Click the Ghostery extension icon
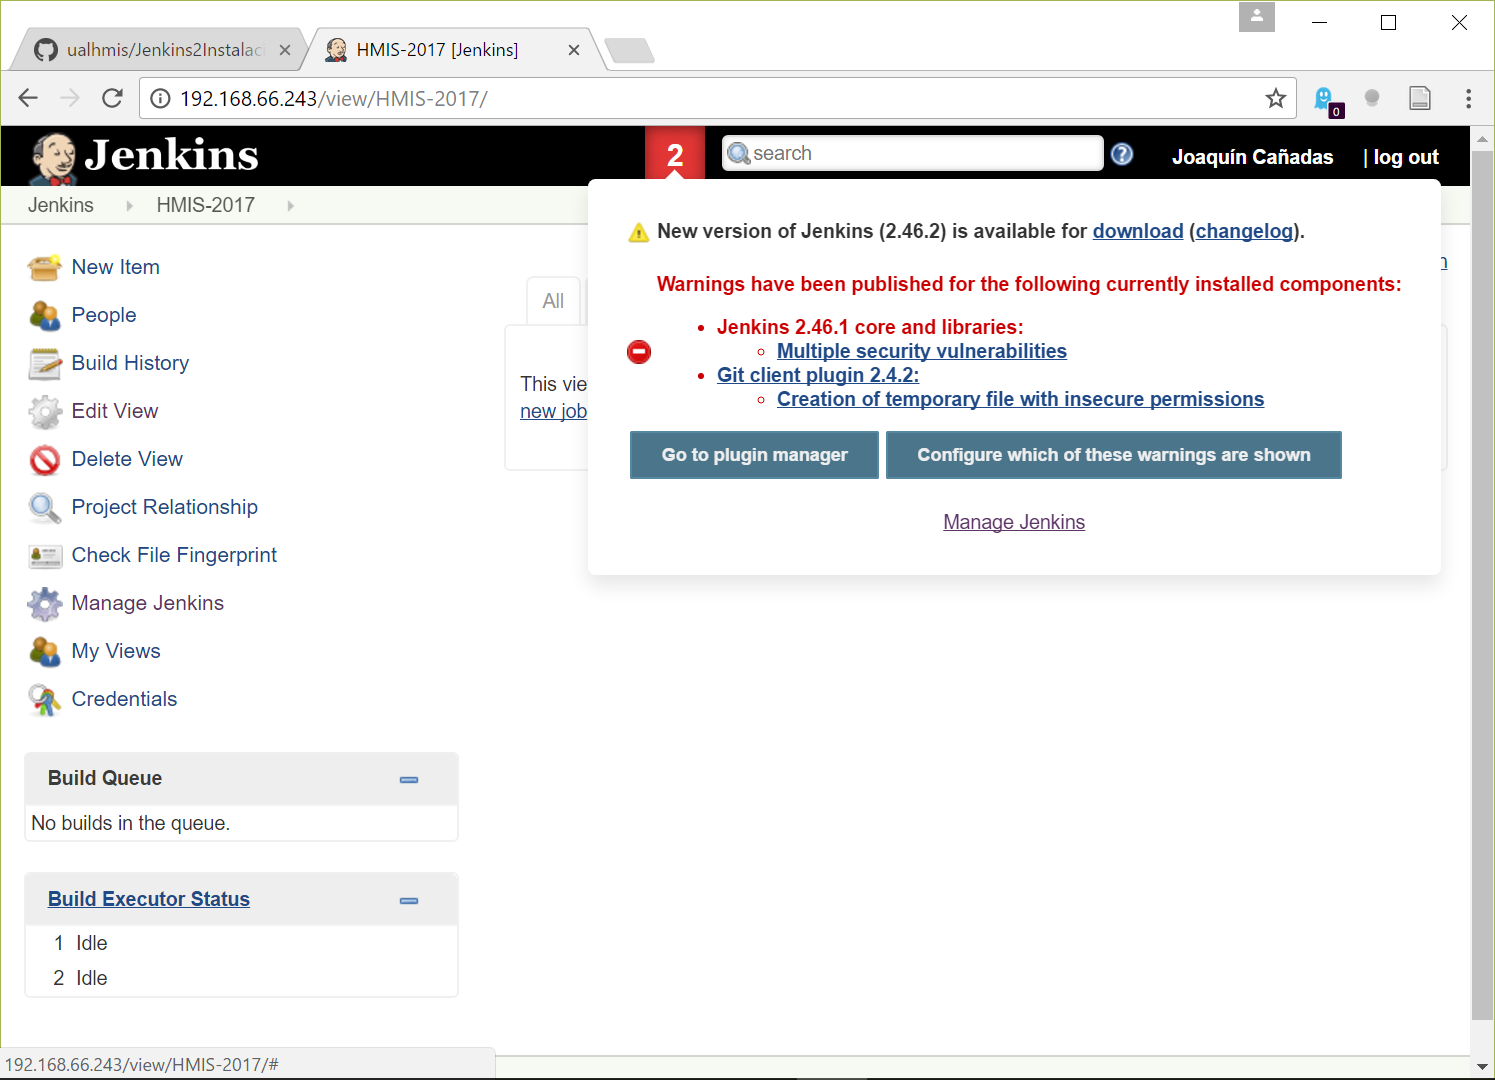Screen dimensions: 1495x1080 click(1326, 99)
